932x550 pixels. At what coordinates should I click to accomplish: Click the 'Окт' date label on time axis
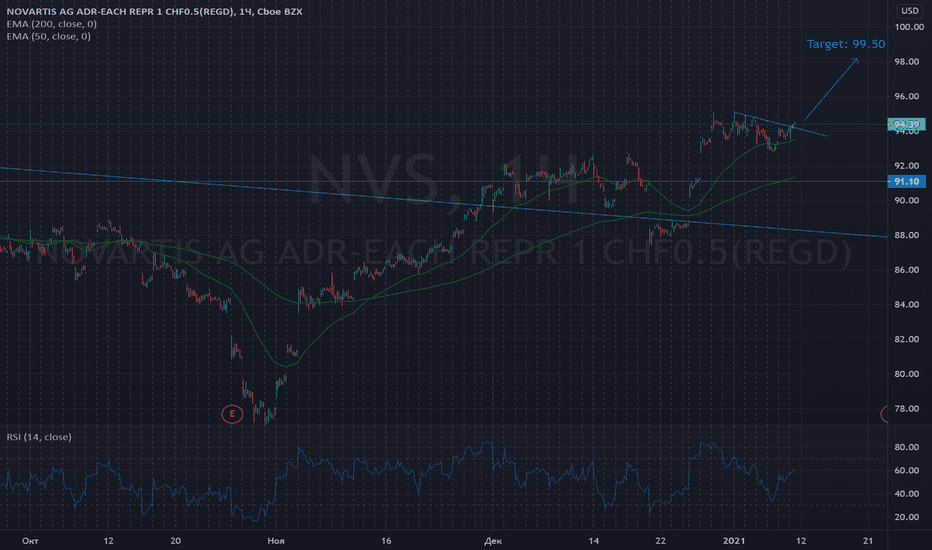(30, 541)
